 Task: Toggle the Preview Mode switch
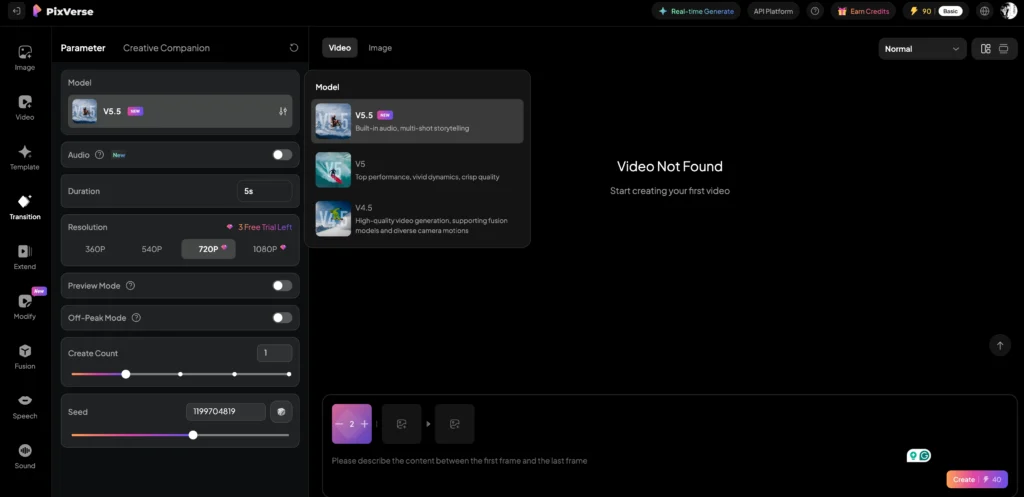point(282,285)
